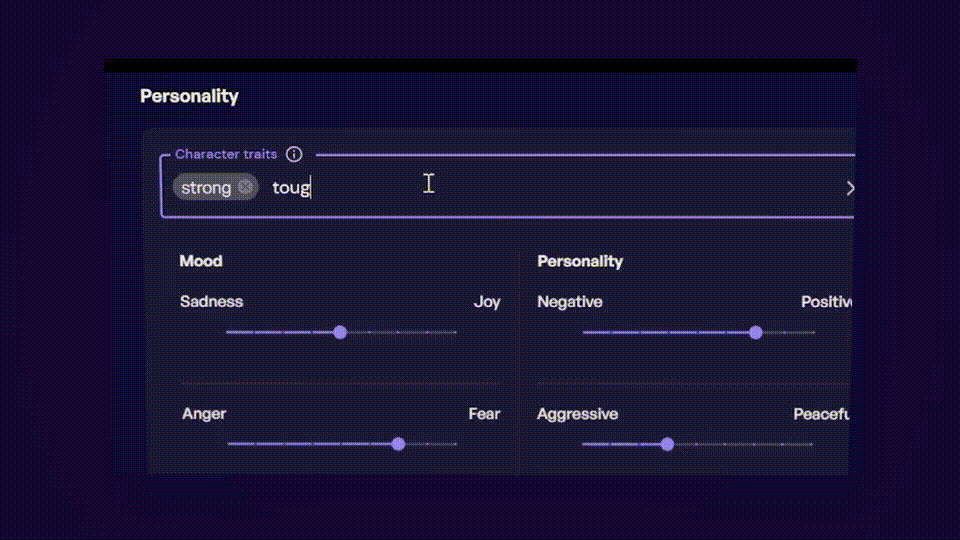Set Personality slider to far Negative end
The height and width of the screenshot is (540, 960).
584,332
